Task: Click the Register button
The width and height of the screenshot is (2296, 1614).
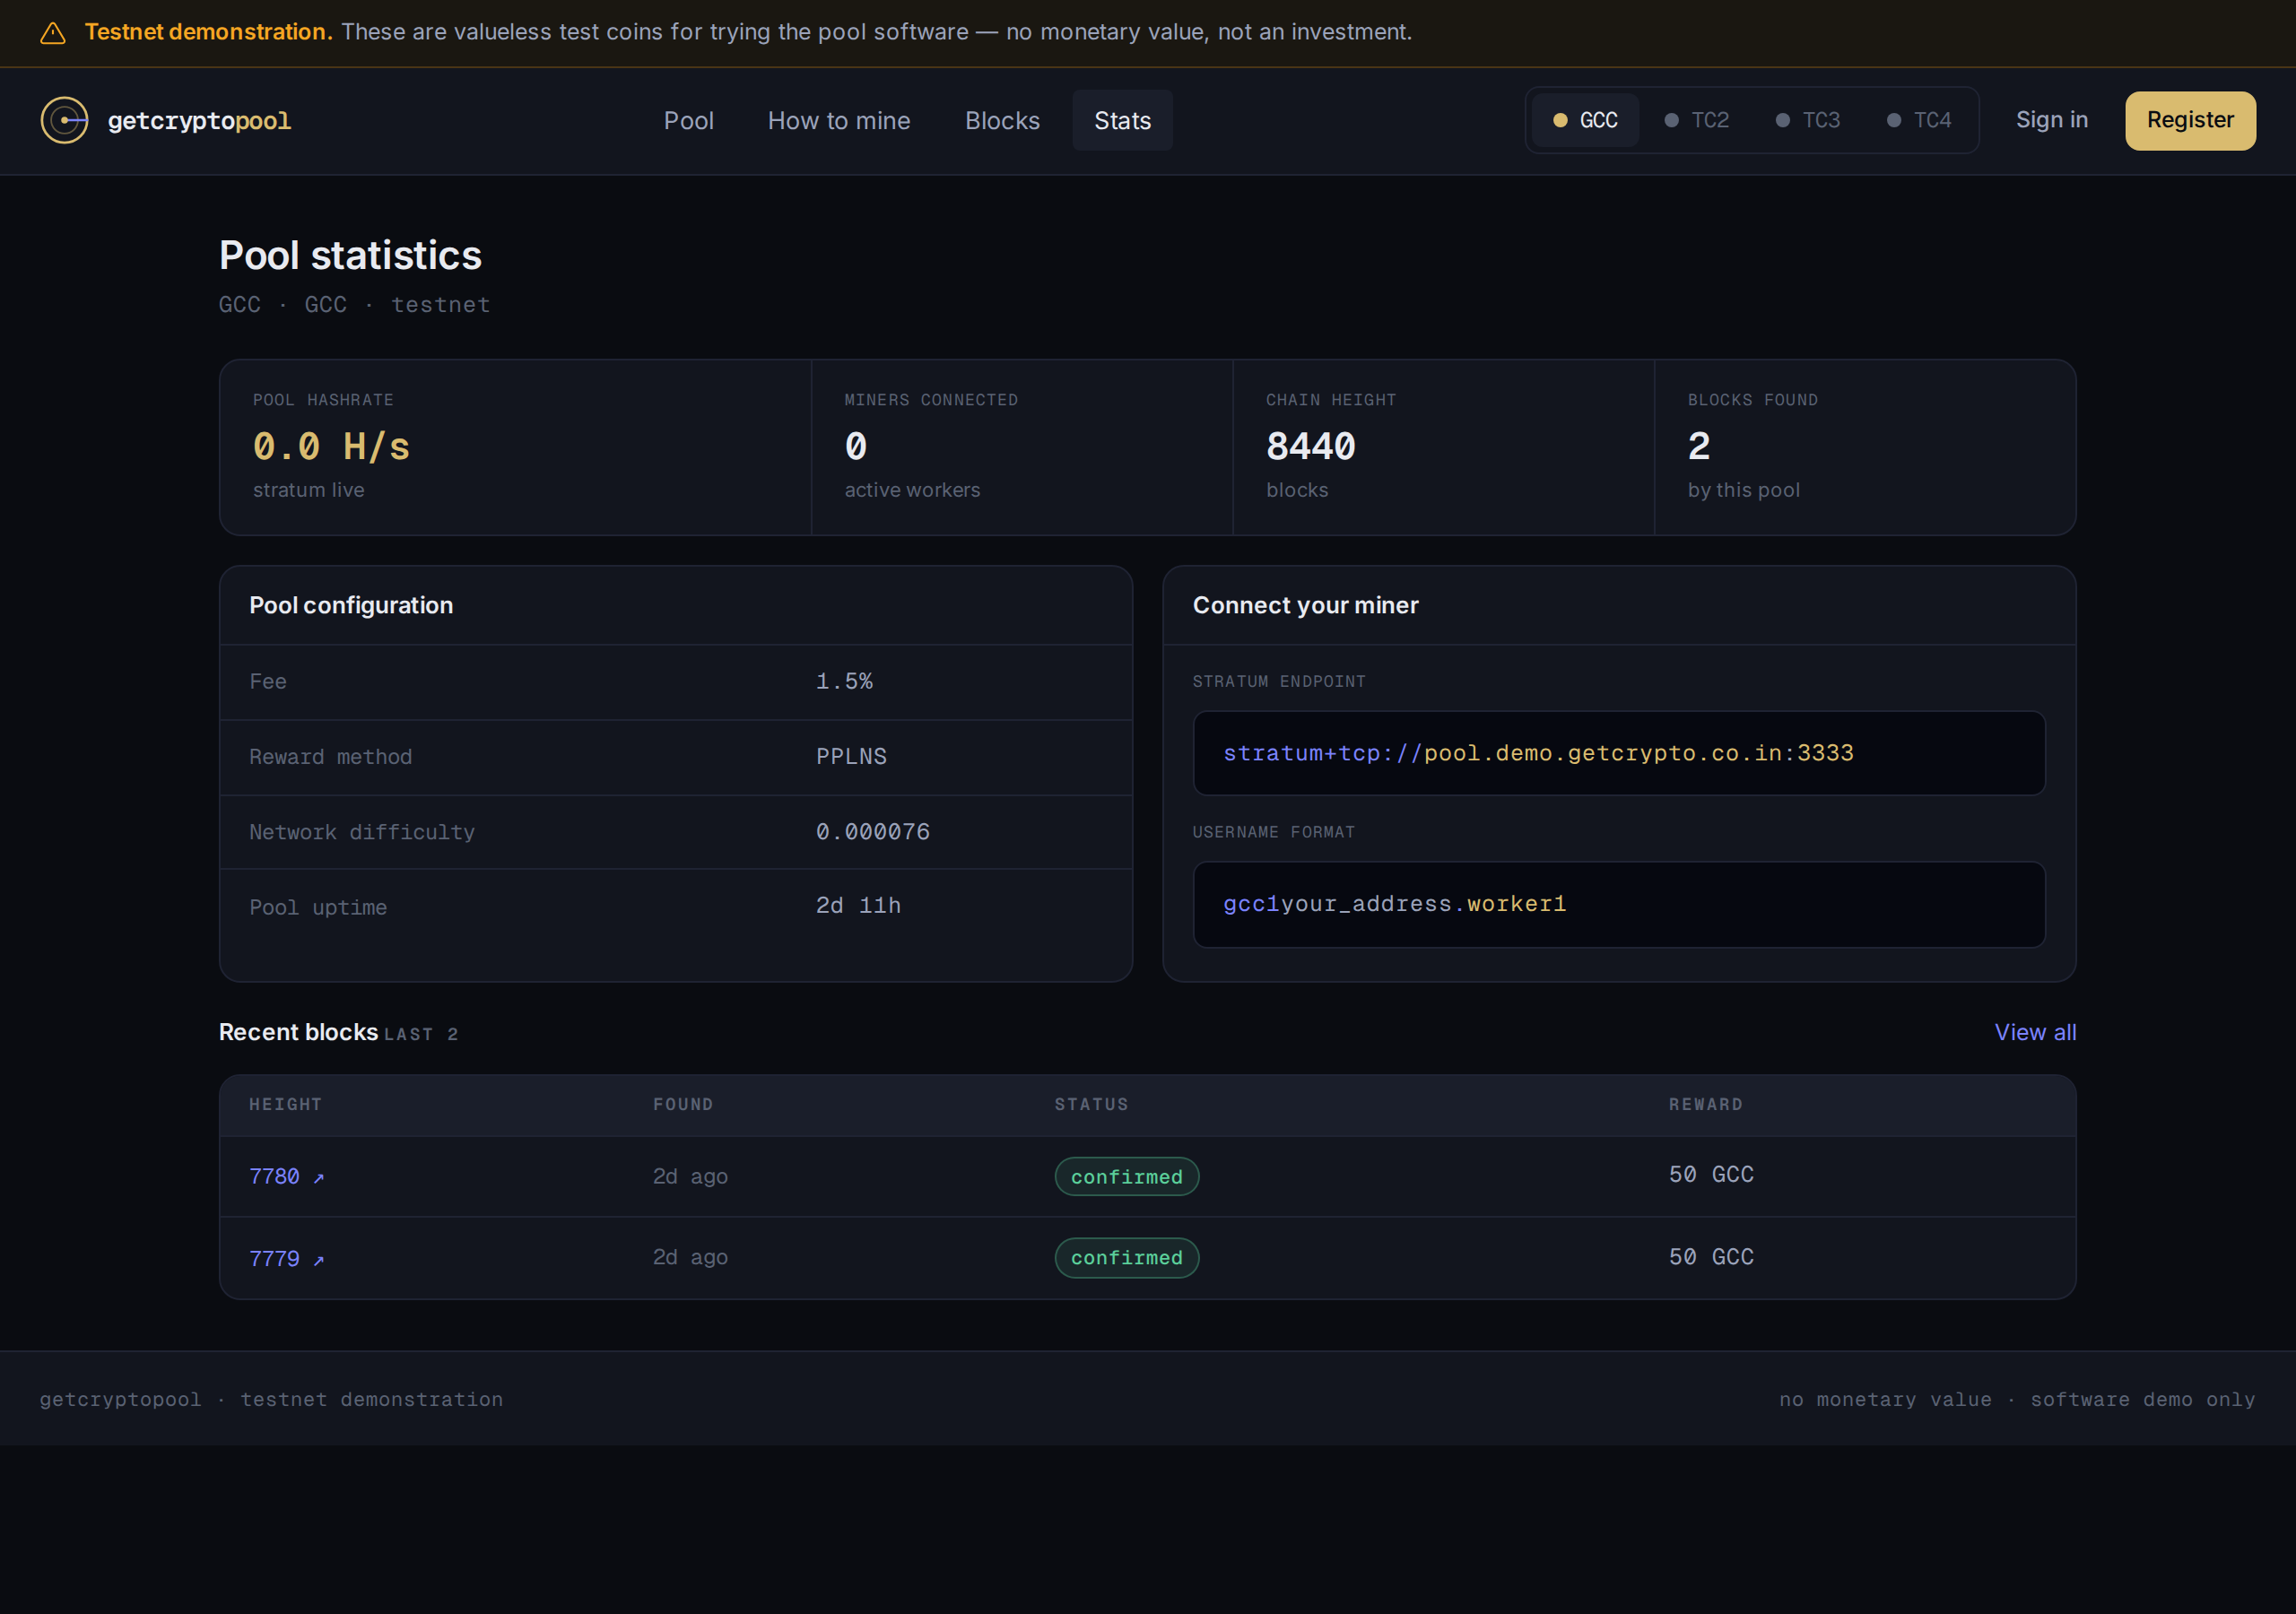Action: coord(2190,120)
